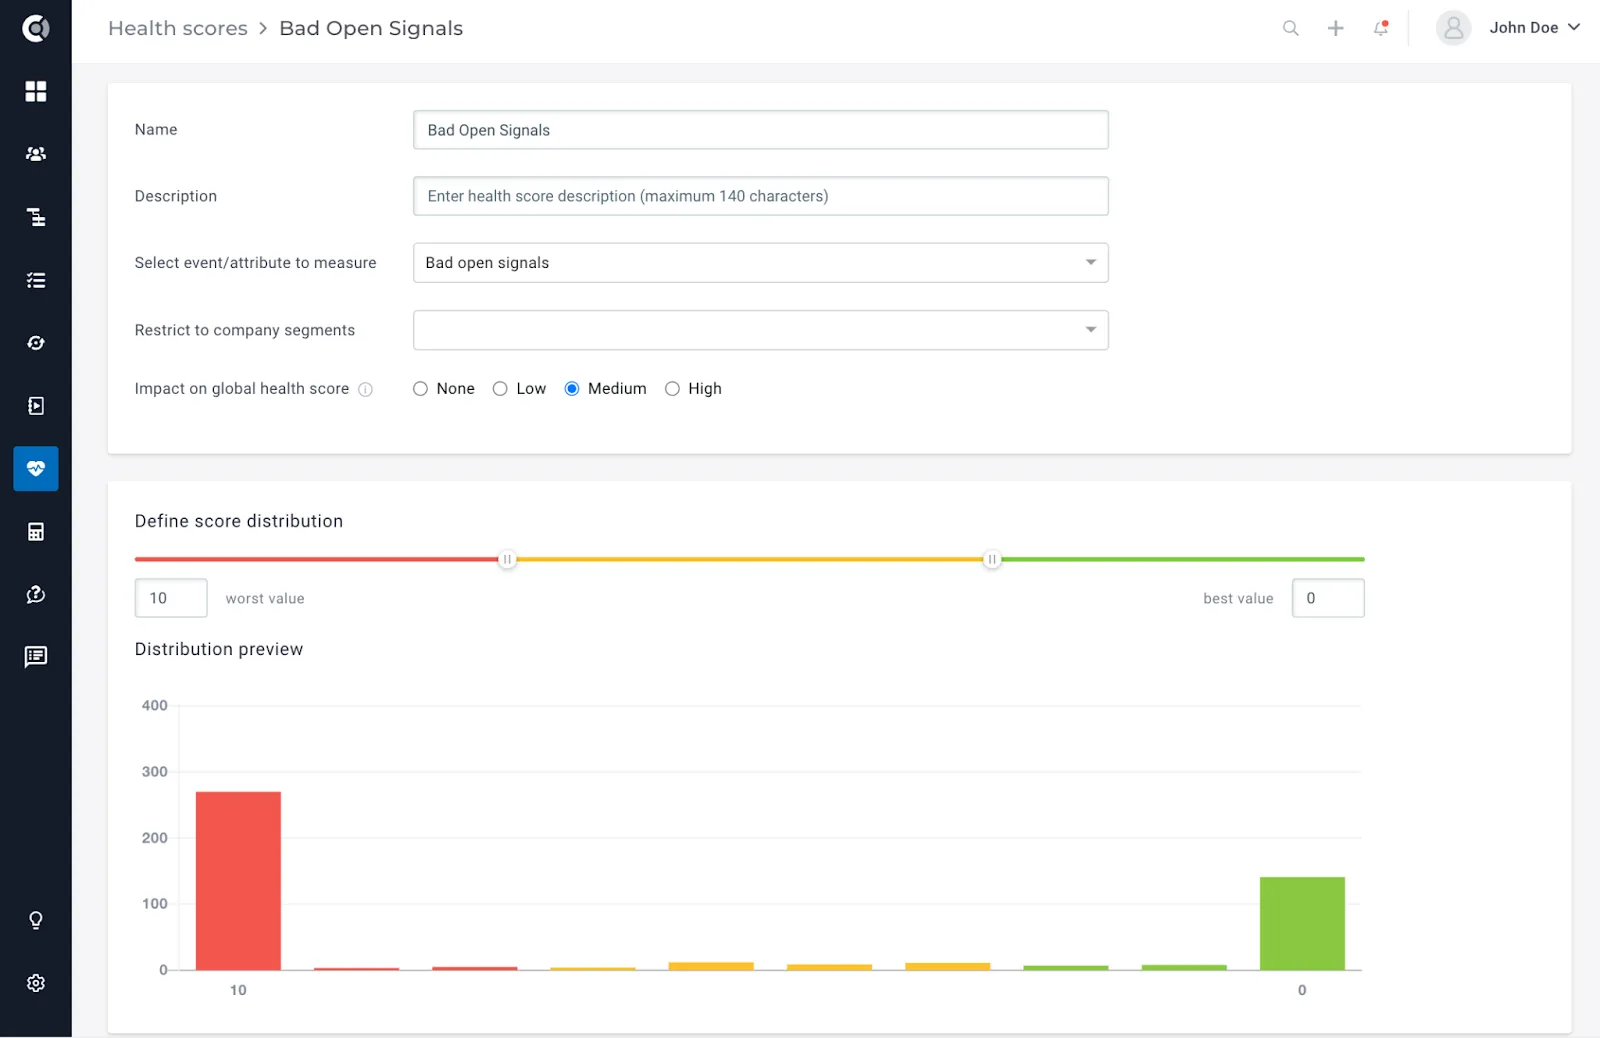Click the plus add icon
Viewport: 1600px width, 1038px height.
point(1336,28)
